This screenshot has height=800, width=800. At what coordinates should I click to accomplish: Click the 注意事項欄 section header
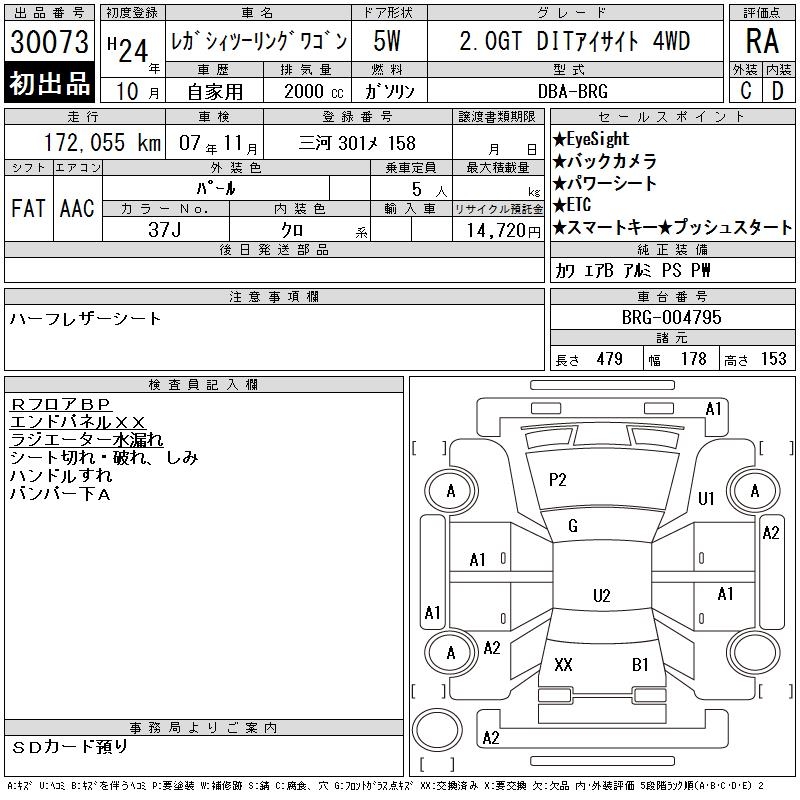[x=274, y=297]
